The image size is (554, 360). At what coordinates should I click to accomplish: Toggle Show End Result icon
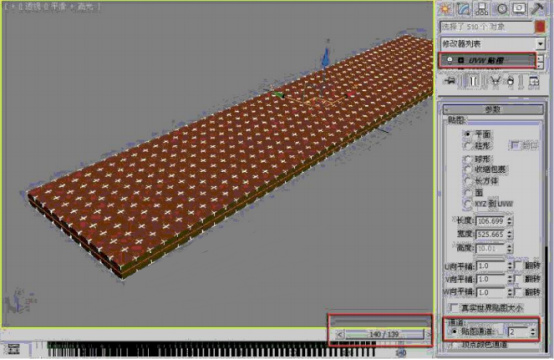473,81
